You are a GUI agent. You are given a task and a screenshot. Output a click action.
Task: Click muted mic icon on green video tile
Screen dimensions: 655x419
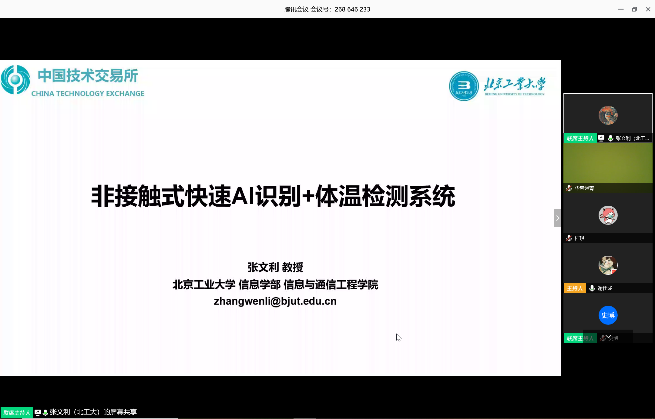568,188
